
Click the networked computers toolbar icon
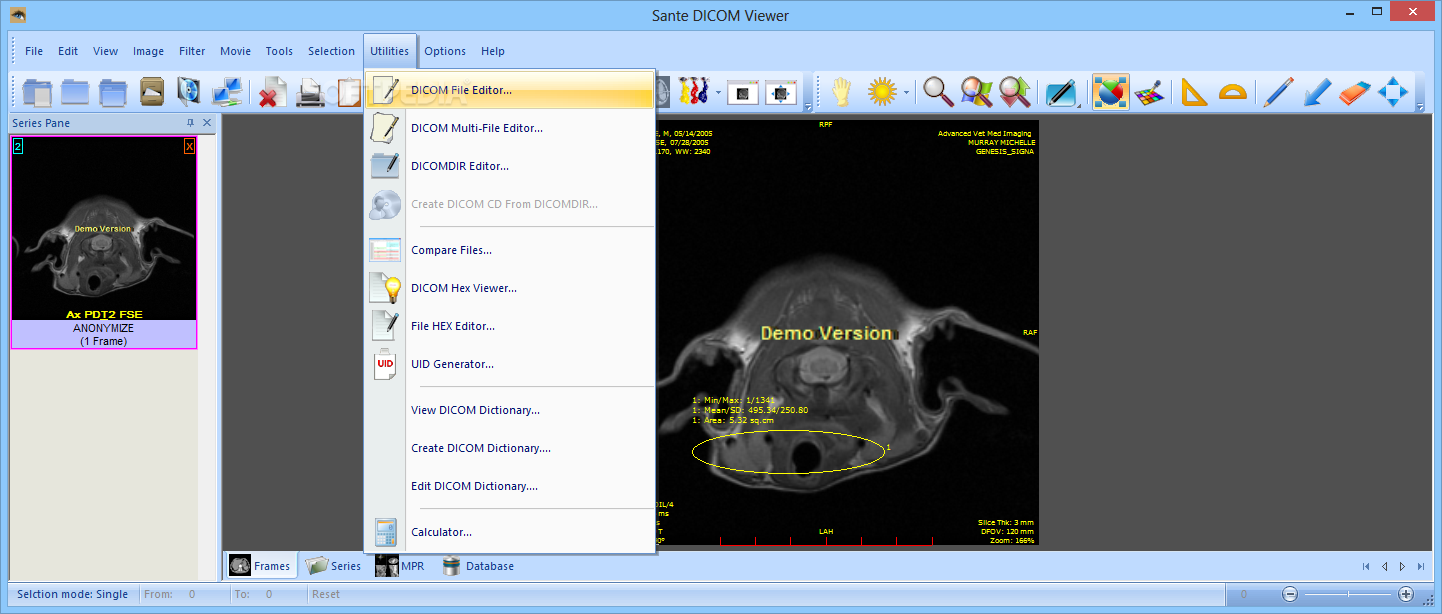(x=227, y=92)
